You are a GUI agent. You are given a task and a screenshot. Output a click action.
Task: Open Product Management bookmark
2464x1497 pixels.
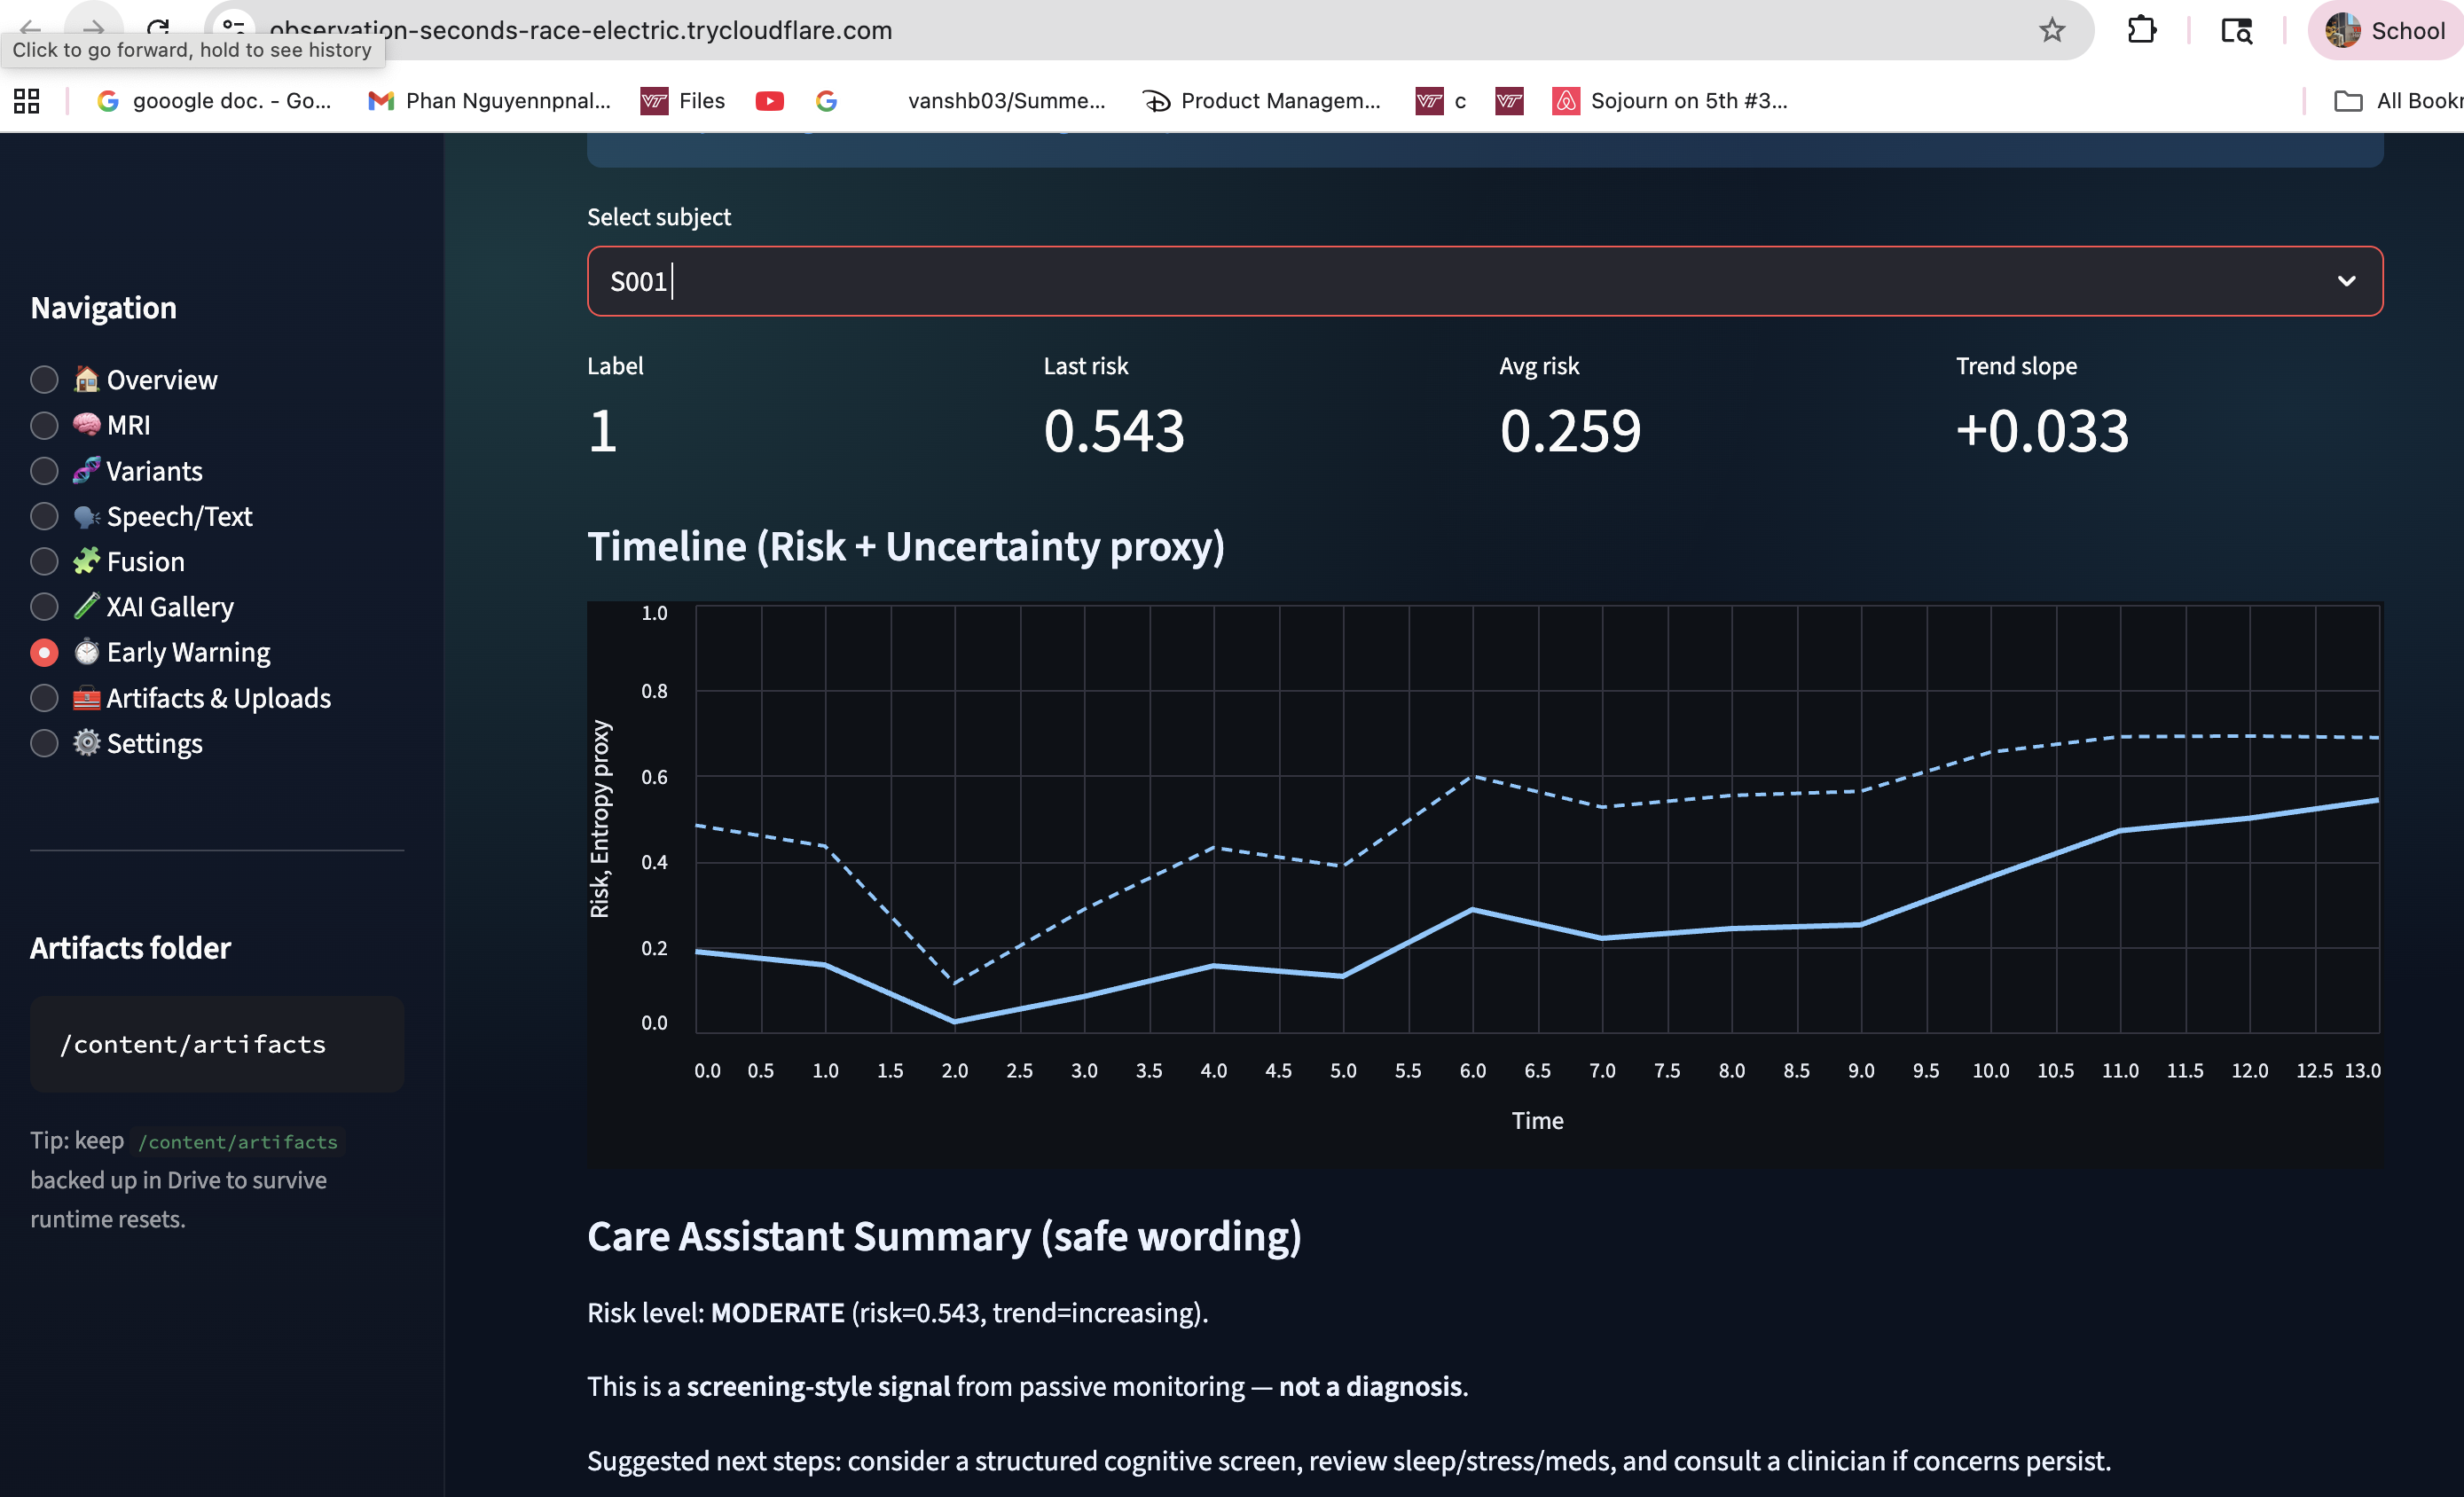coord(1262,101)
